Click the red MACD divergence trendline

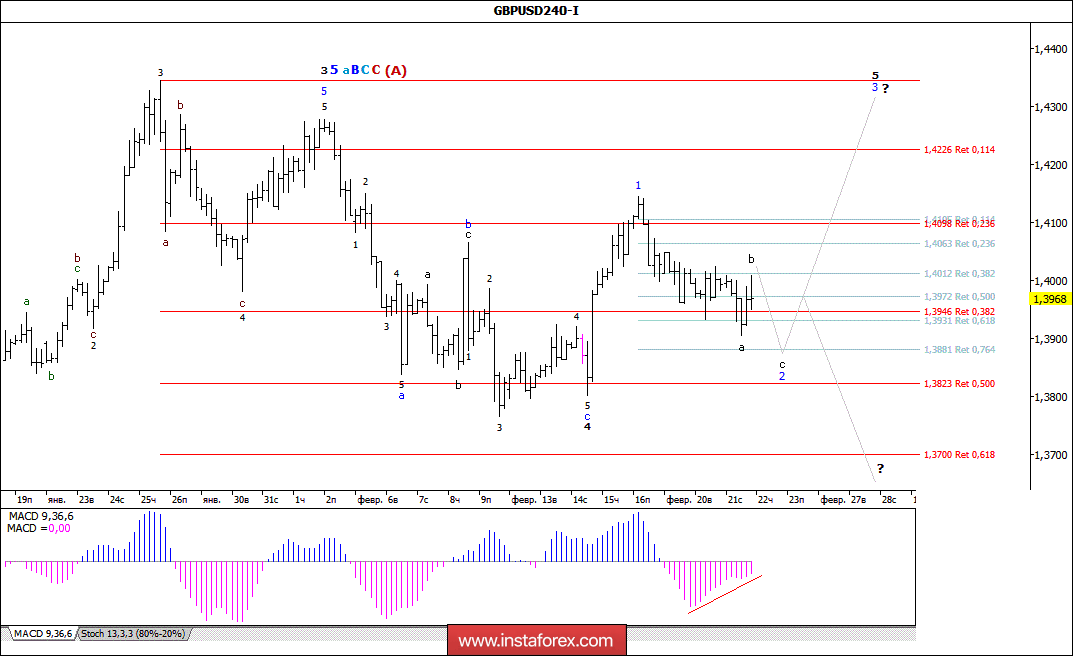coord(725,594)
